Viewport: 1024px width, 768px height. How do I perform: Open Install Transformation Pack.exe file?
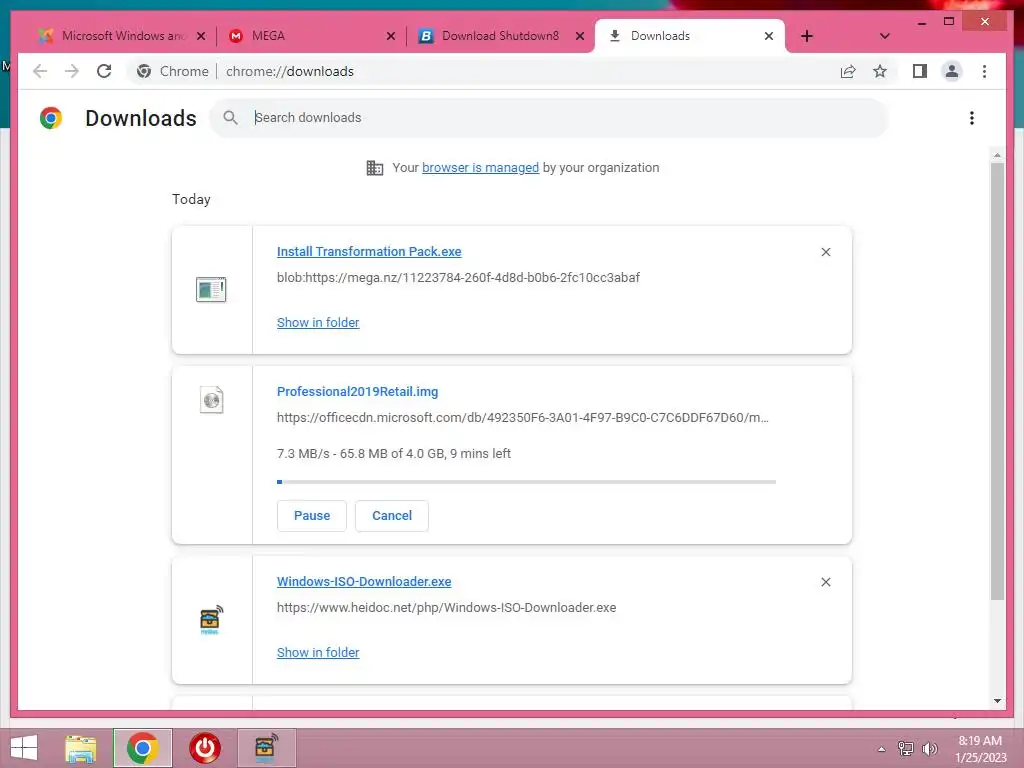pyautogui.click(x=369, y=251)
